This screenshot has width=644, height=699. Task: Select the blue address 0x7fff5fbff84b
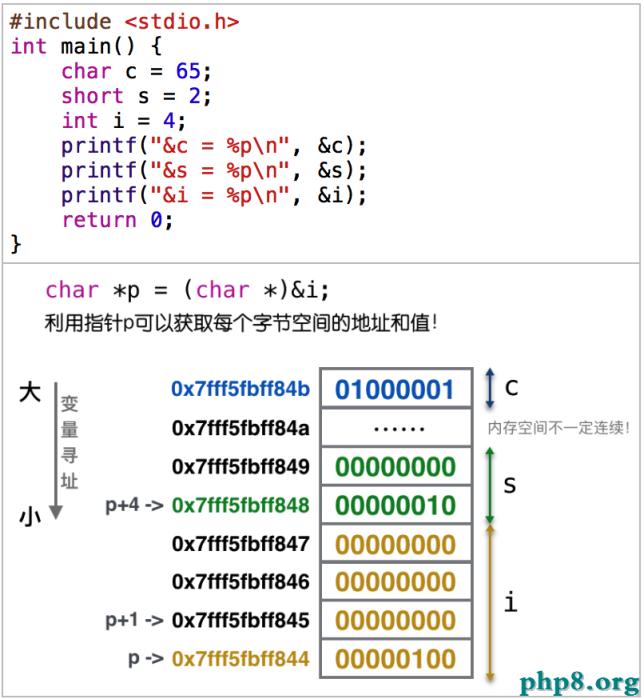click(x=241, y=389)
